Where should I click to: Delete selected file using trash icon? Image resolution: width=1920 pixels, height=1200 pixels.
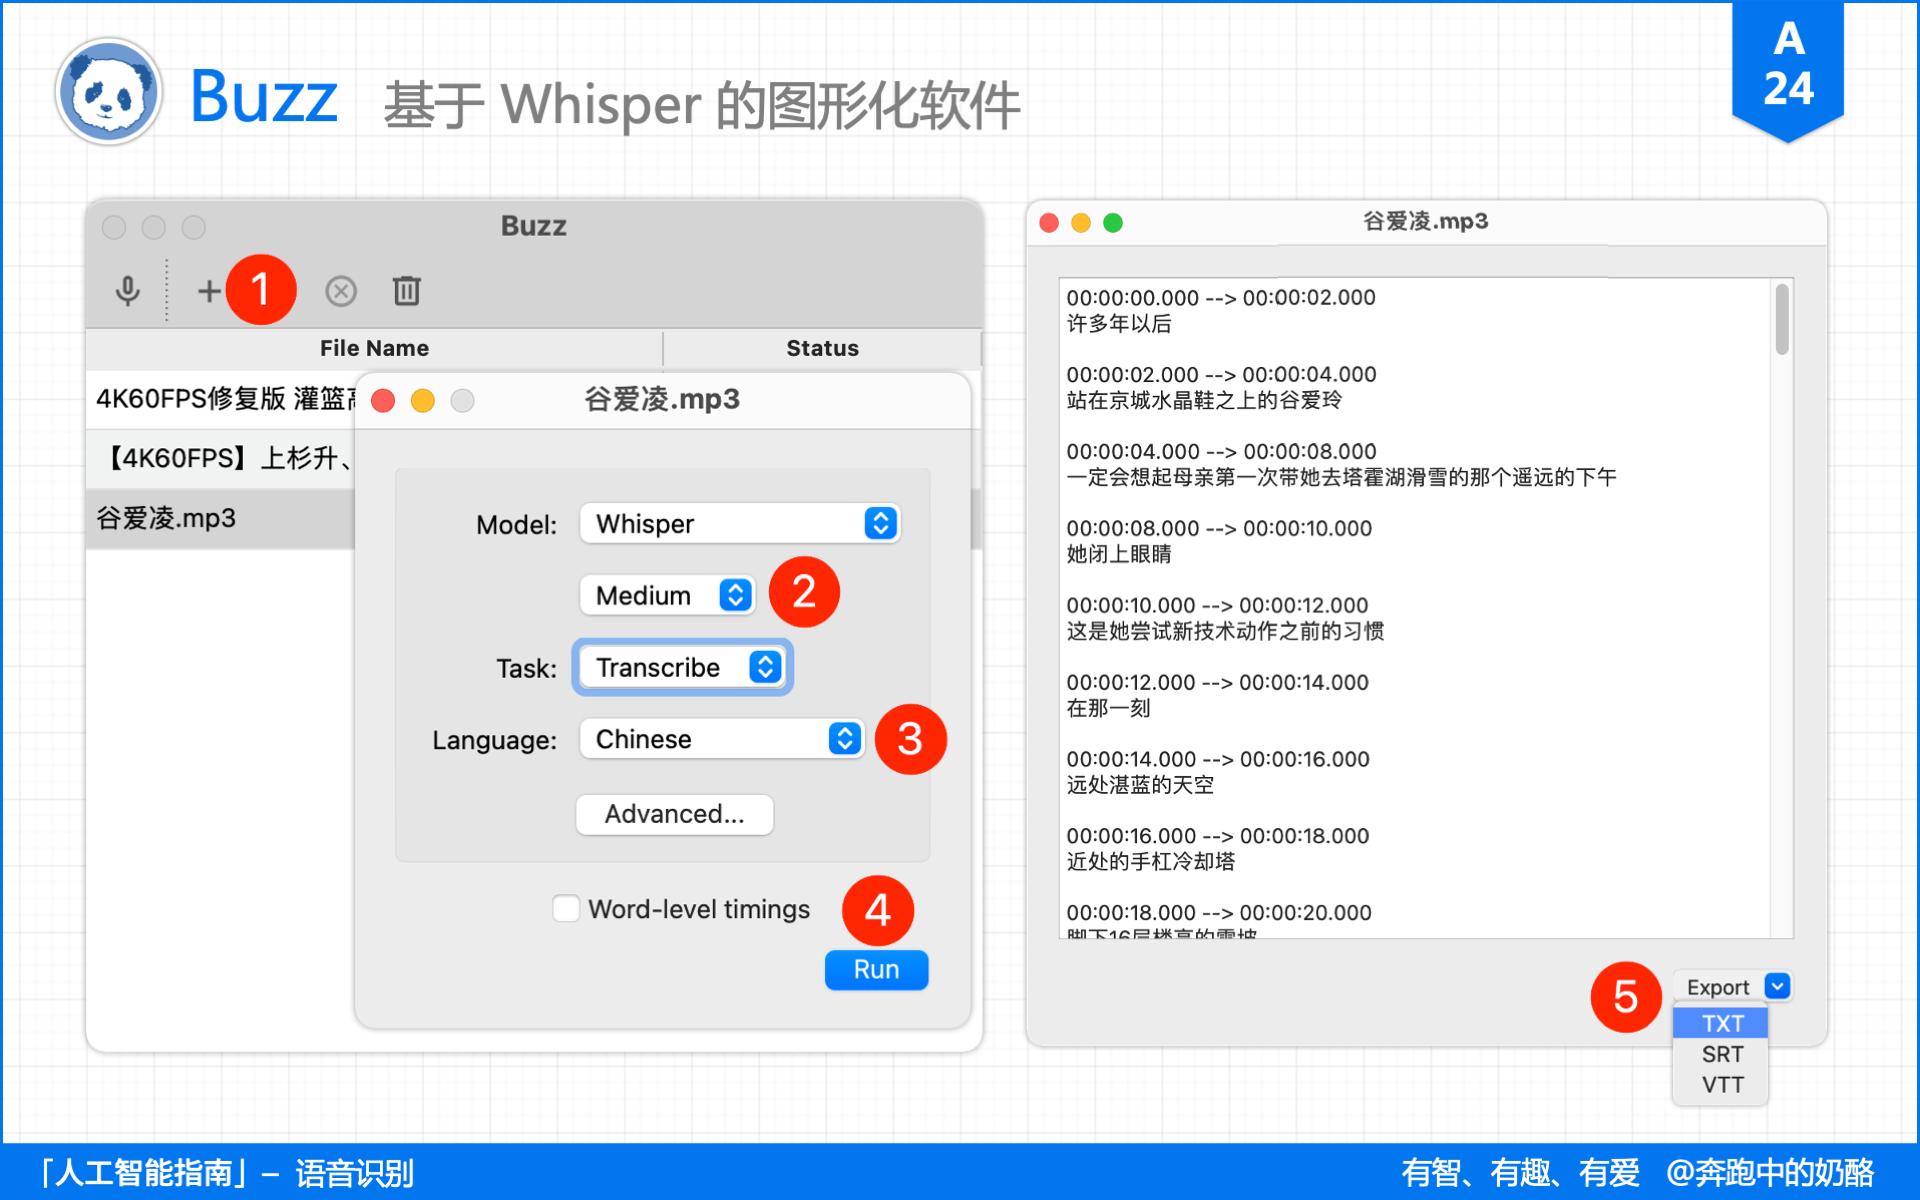click(x=406, y=291)
